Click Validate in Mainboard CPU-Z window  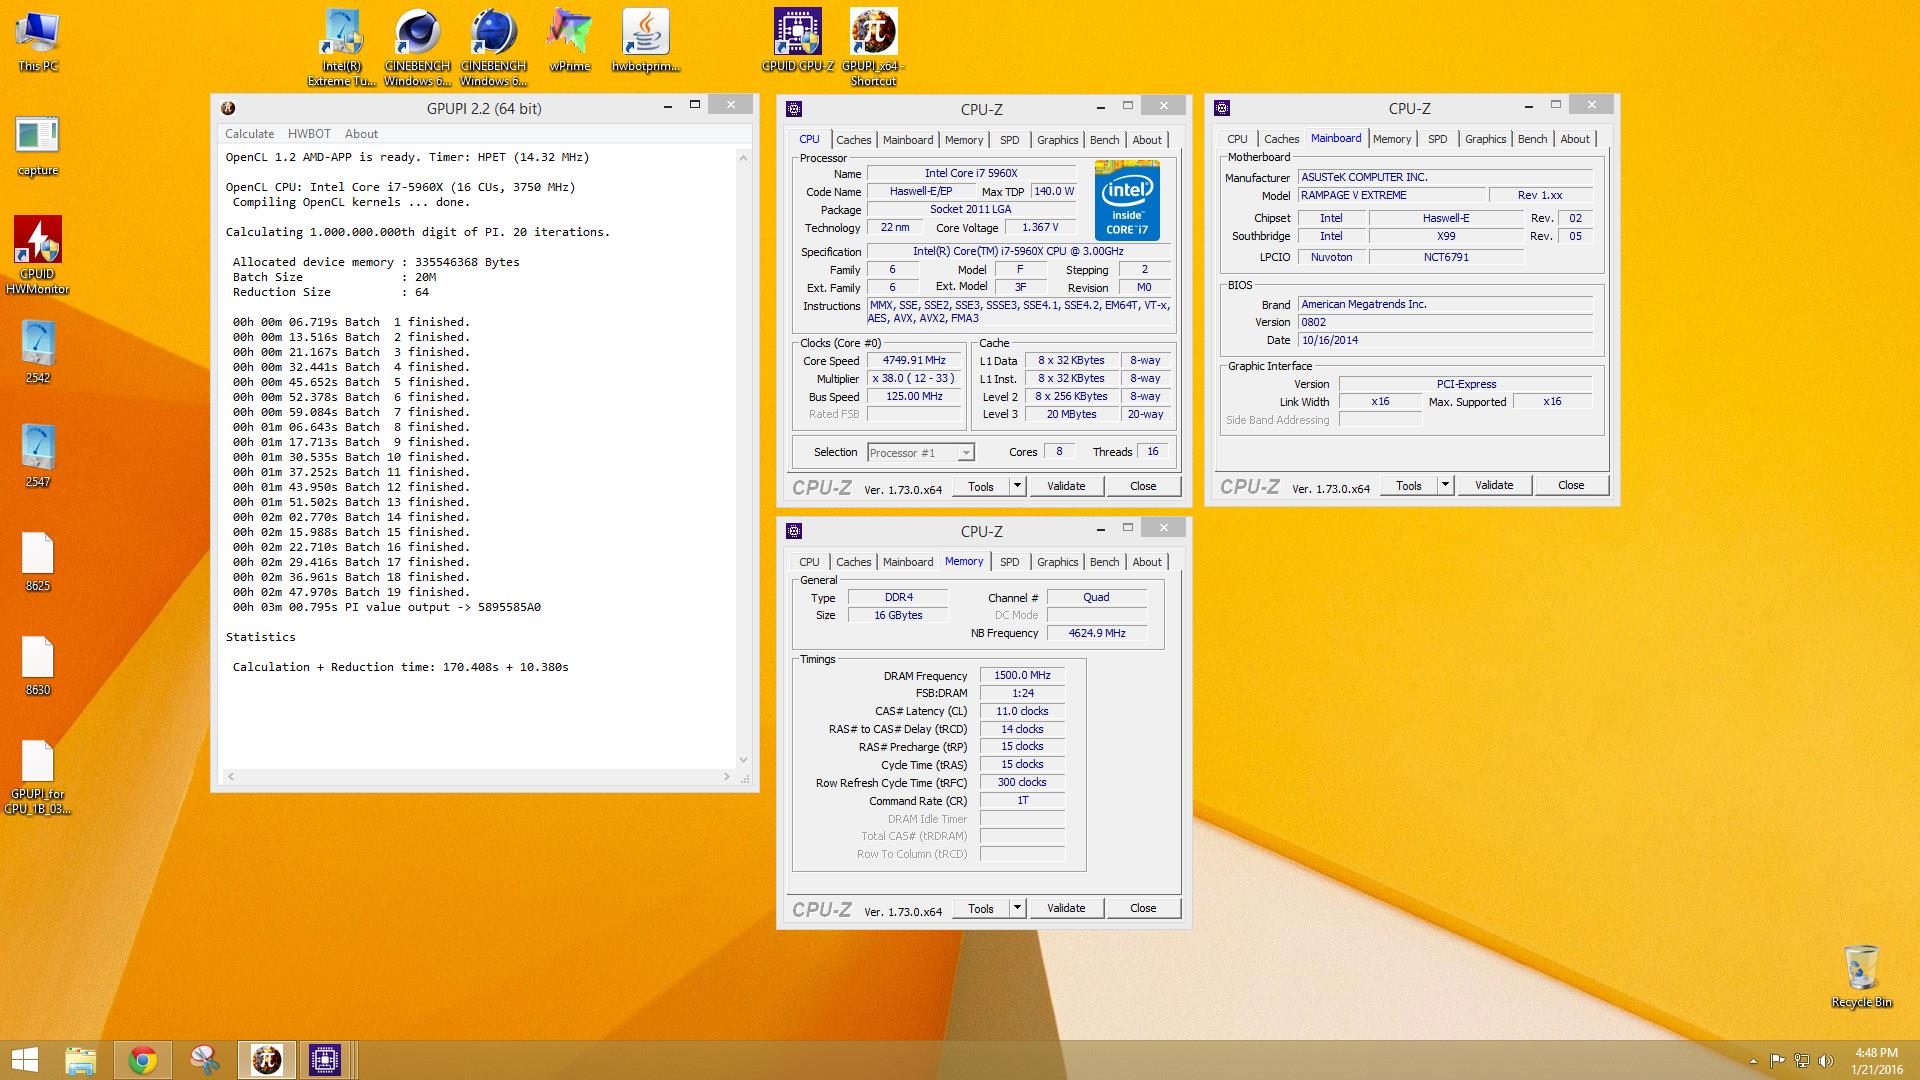point(1494,485)
